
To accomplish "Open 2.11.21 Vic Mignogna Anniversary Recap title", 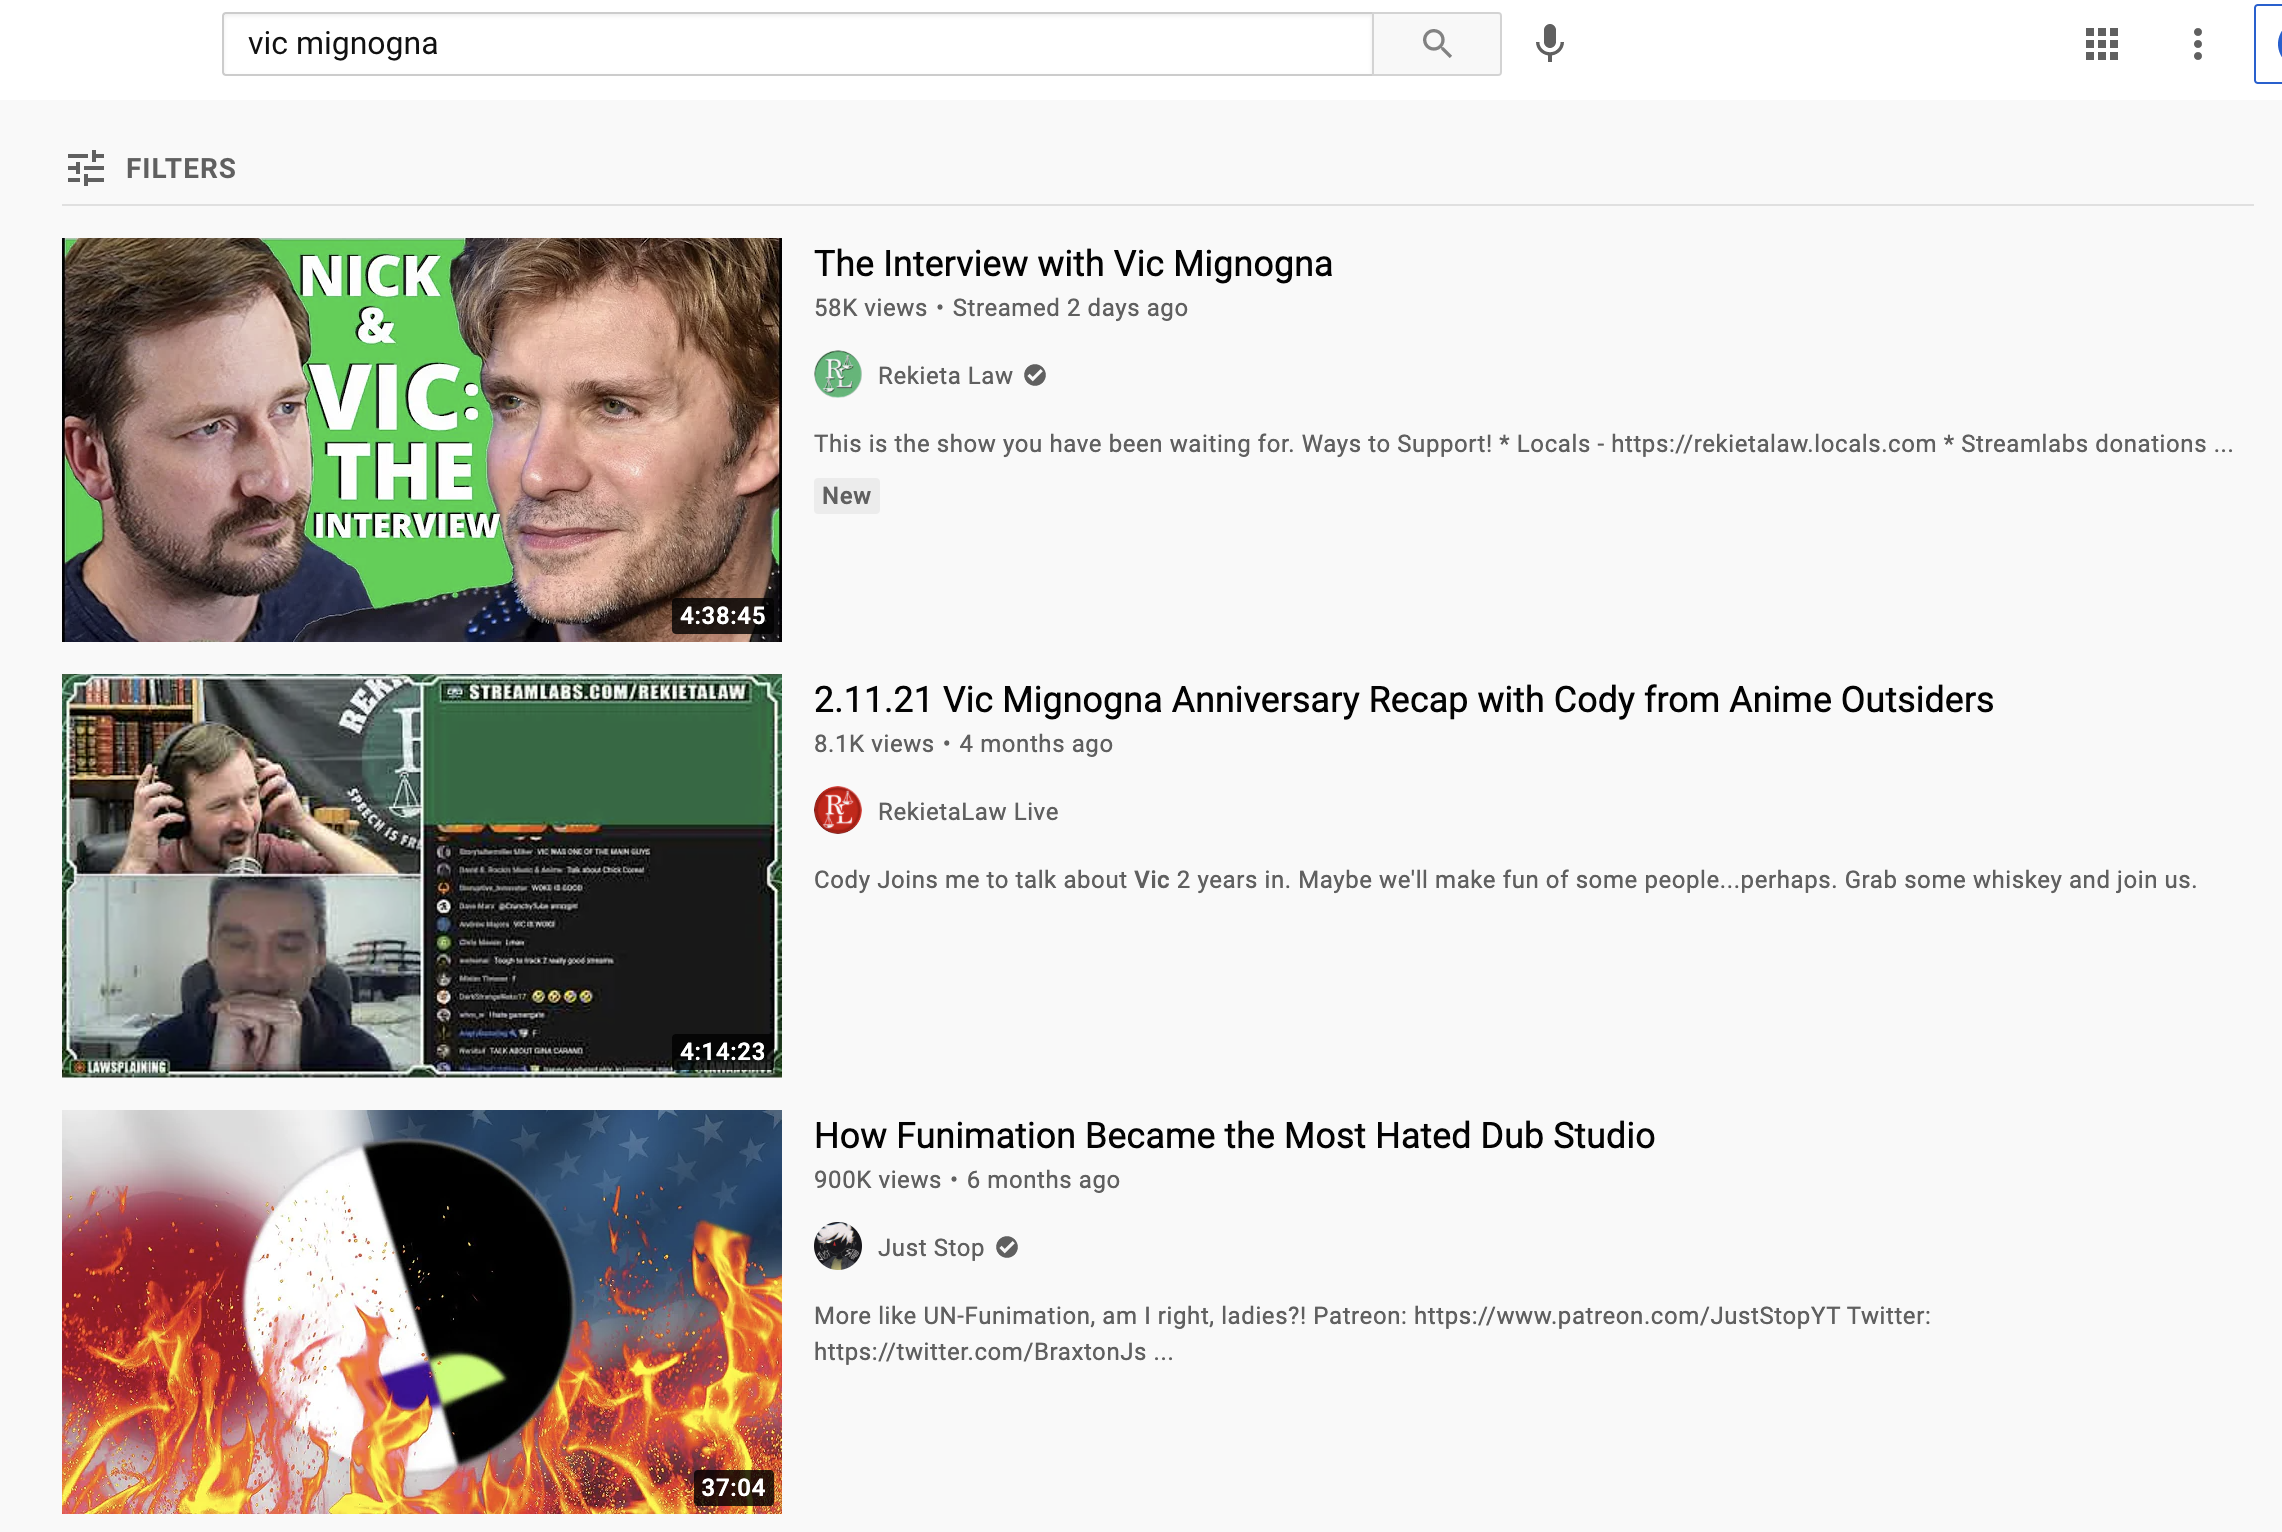I will pyautogui.click(x=1403, y=700).
